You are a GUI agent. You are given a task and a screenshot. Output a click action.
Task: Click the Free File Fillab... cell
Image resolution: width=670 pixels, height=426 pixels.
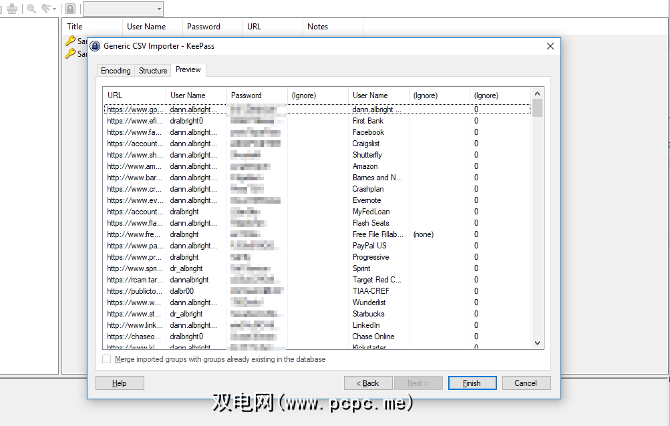pyautogui.click(x=378, y=234)
